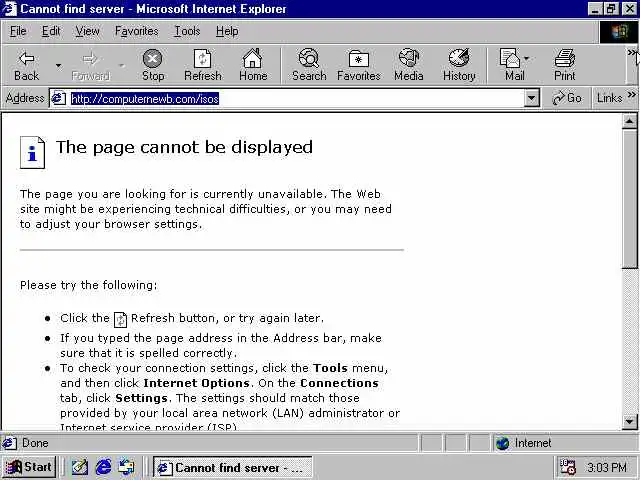This screenshot has width=640, height=480.
Task: Show the History pane
Action: (459, 65)
